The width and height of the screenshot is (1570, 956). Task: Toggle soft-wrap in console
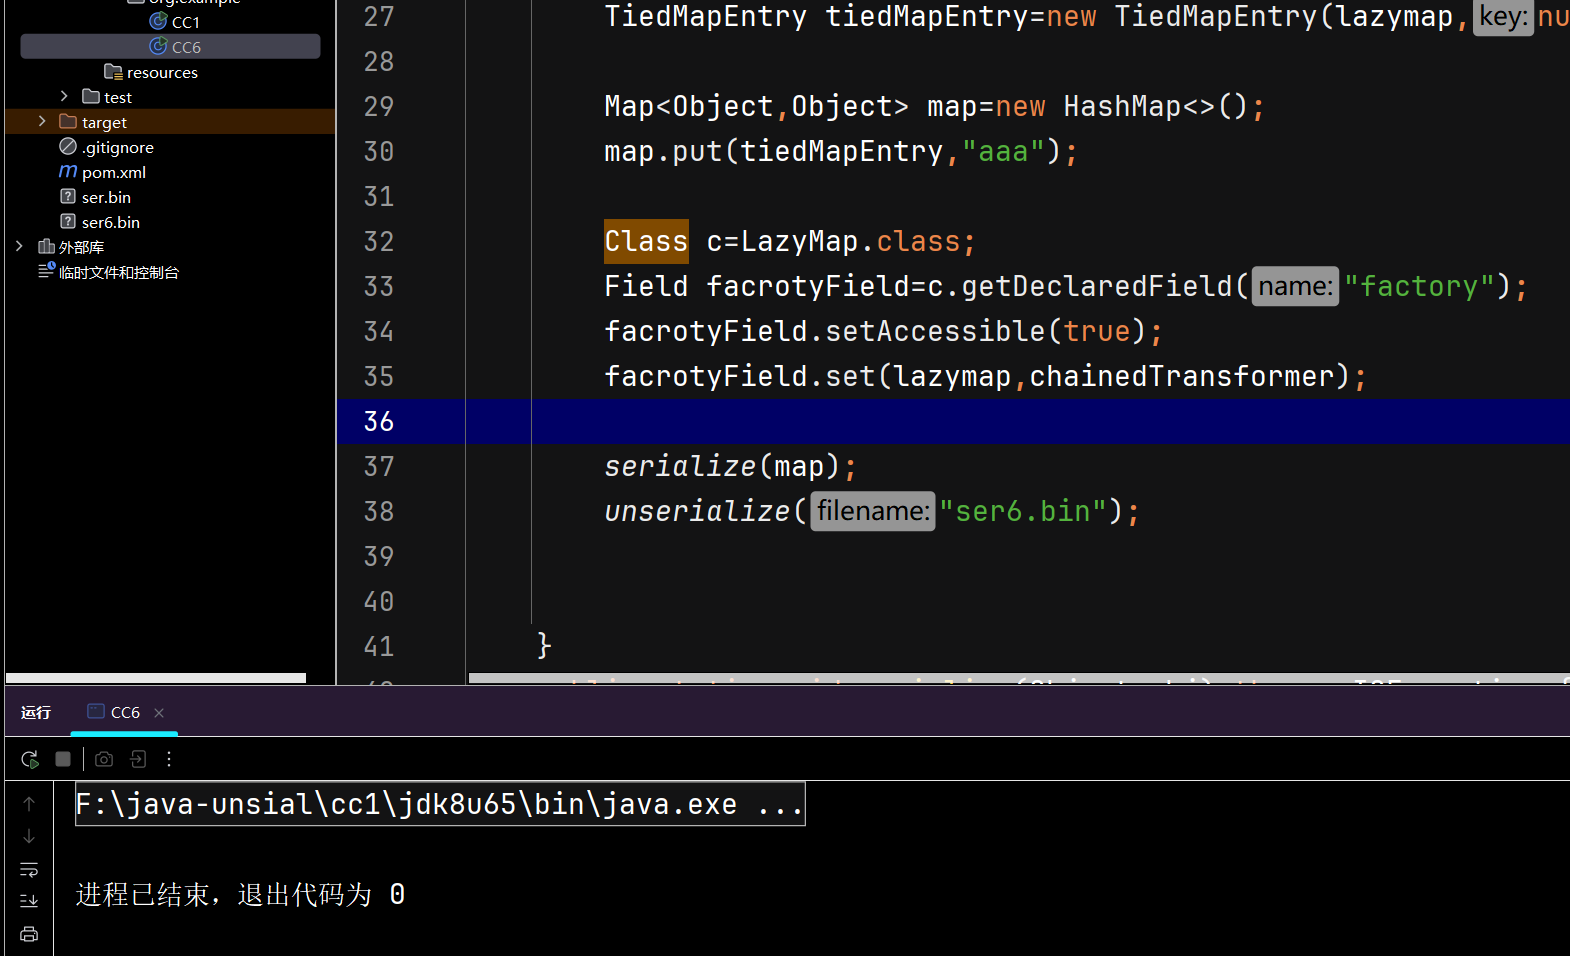click(x=29, y=869)
